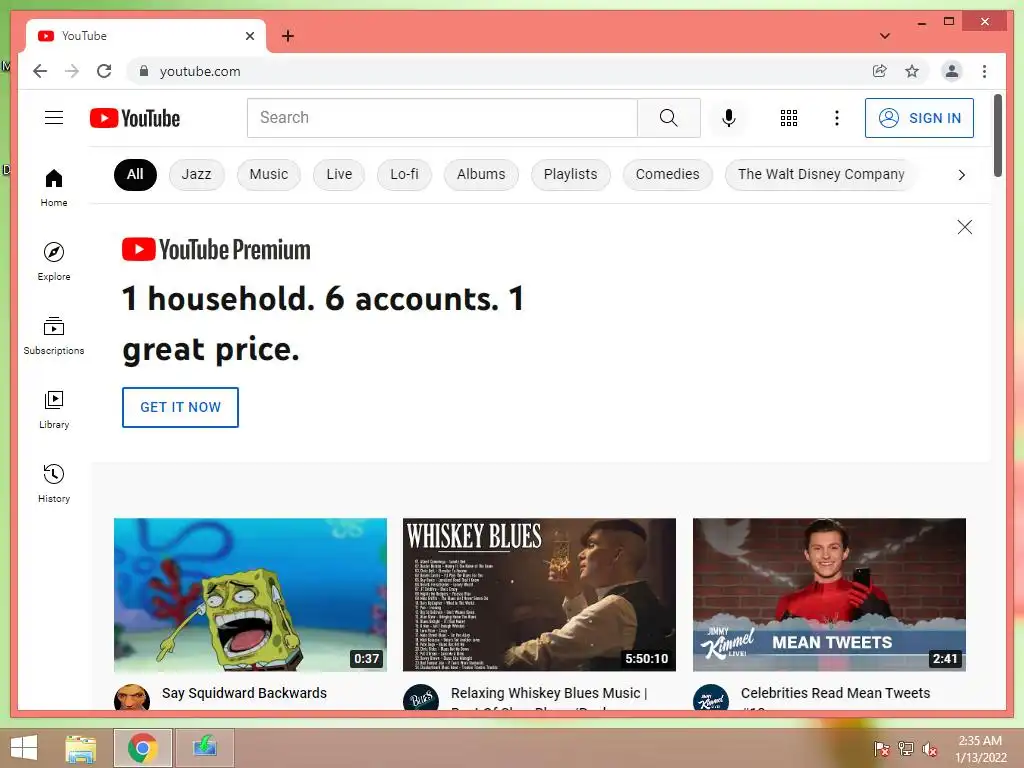The image size is (1024, 768).
Task: Open the Whiskey Blues video thumbnail
Action: [x=539, y=595]
